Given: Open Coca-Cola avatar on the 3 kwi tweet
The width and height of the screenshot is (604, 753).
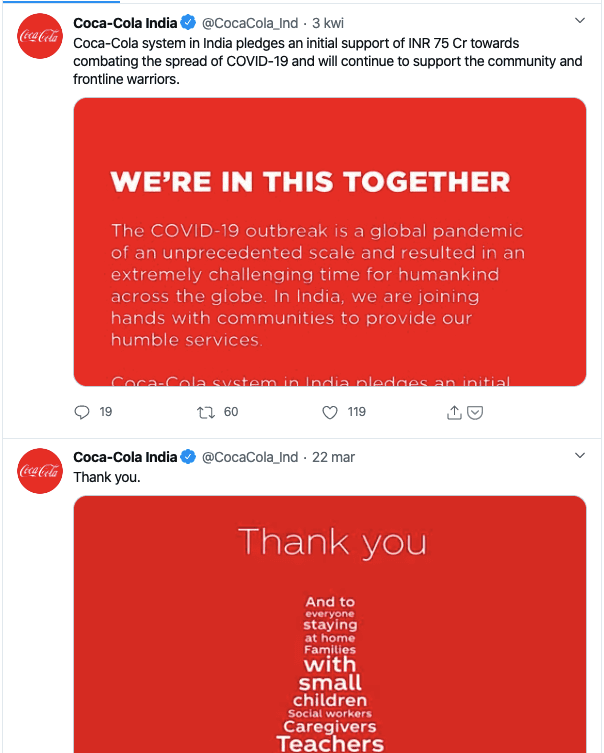Looking at the screenshot, I should tap(40, 36).
